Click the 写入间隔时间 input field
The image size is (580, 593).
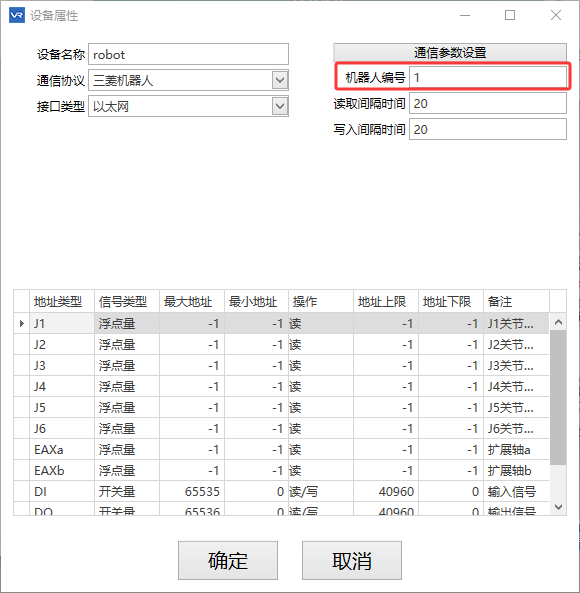click(488, 129)
